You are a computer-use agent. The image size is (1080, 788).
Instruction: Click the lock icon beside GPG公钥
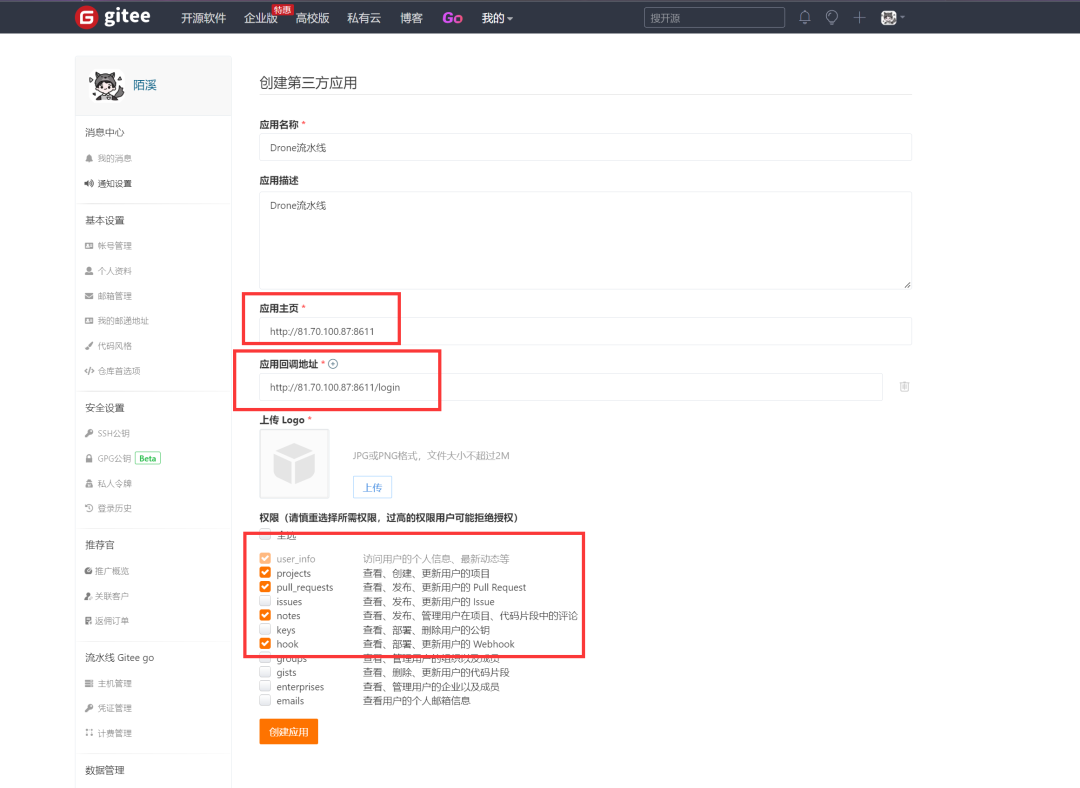(89, 458)
